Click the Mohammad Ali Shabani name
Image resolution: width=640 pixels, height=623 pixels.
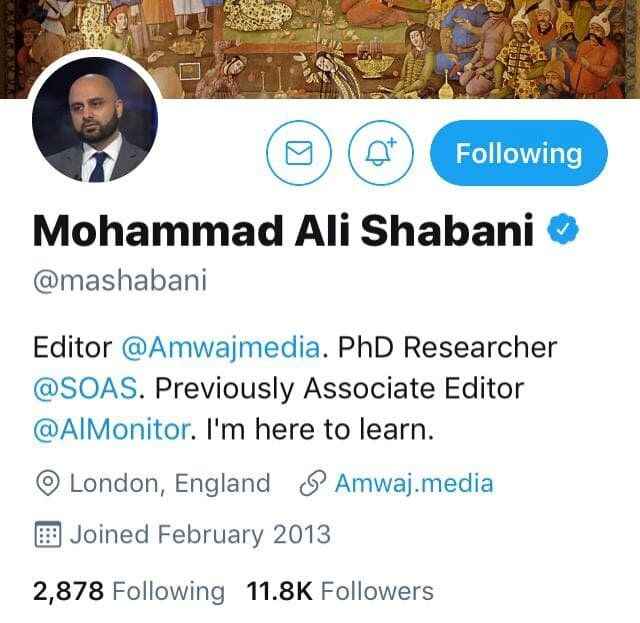pos(283,230)
